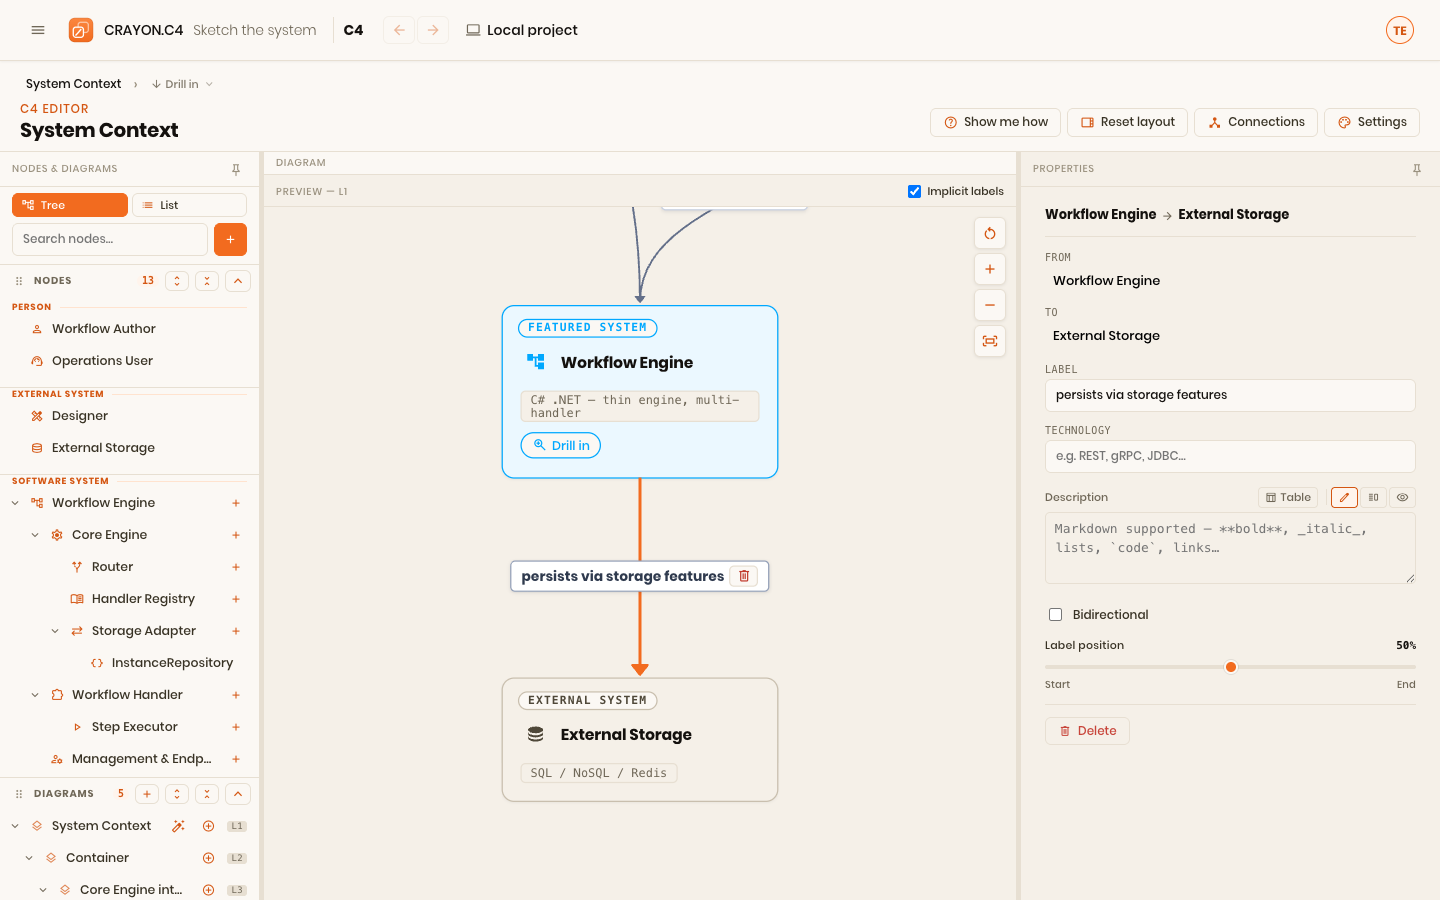Open the Settings button

tap(1372, 122)
